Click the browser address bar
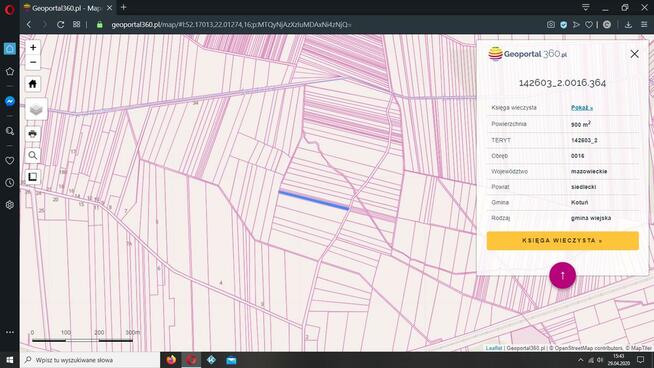 (231, 25)
